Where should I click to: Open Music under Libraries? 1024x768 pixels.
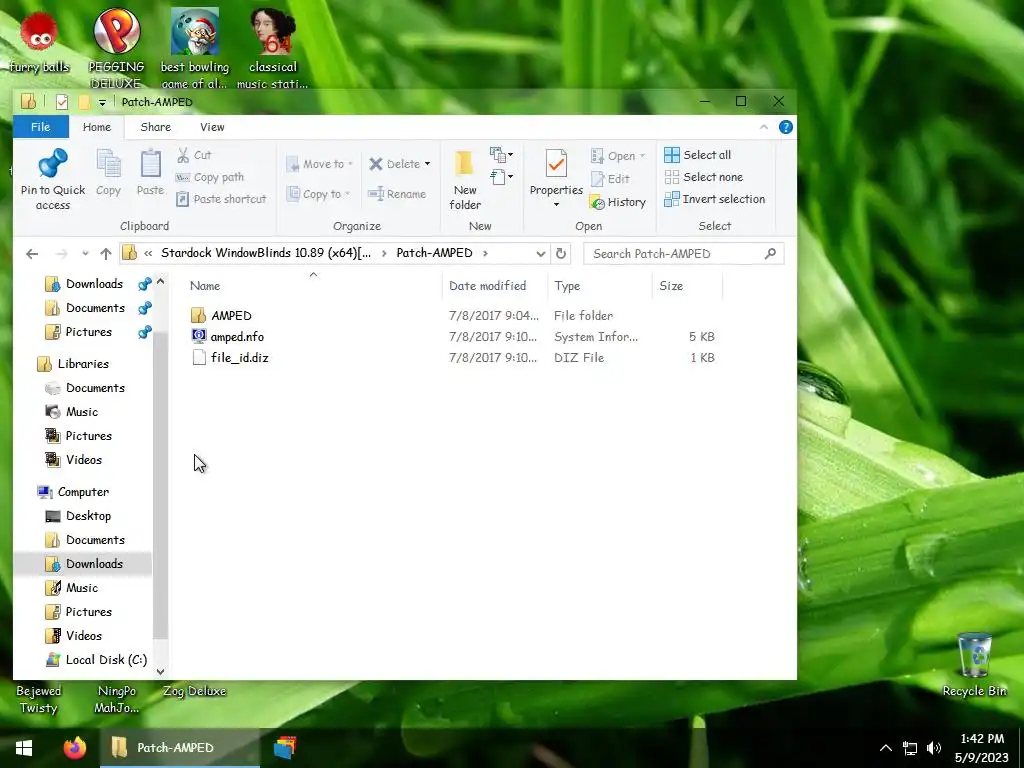tap(82, 411)
